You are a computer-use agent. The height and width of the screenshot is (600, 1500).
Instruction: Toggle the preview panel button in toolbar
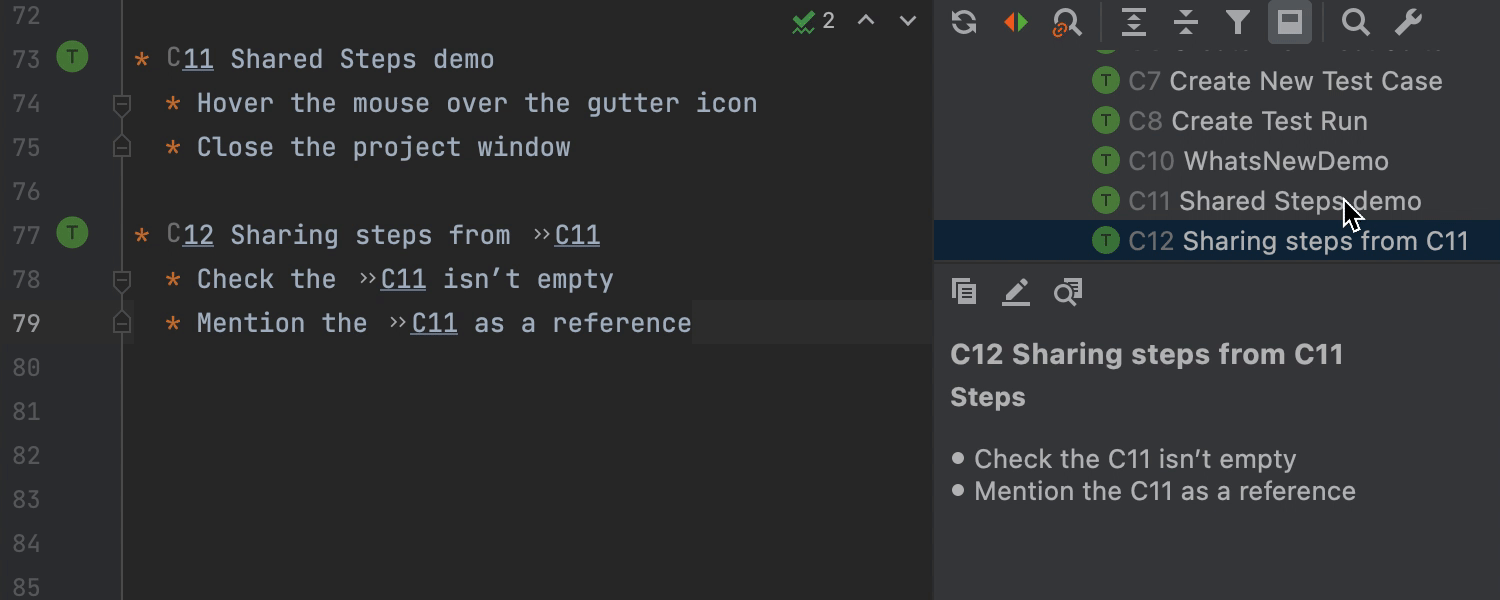pyautogui.click(x=1290, y=22)
